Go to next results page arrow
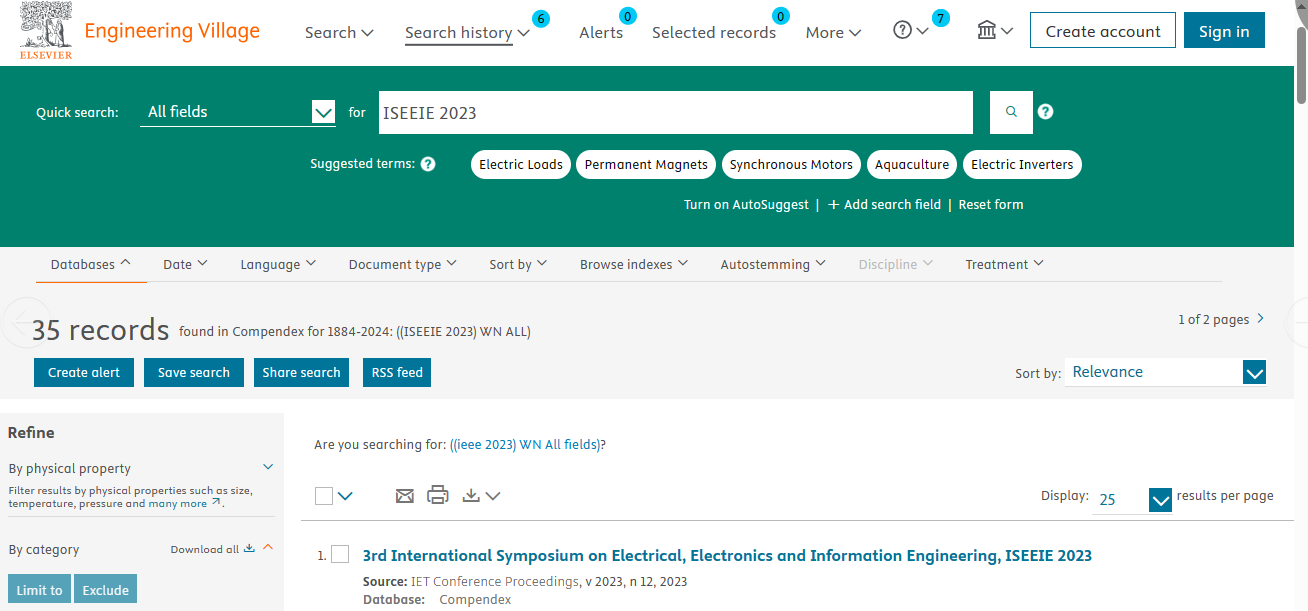 coord(1260,319)
